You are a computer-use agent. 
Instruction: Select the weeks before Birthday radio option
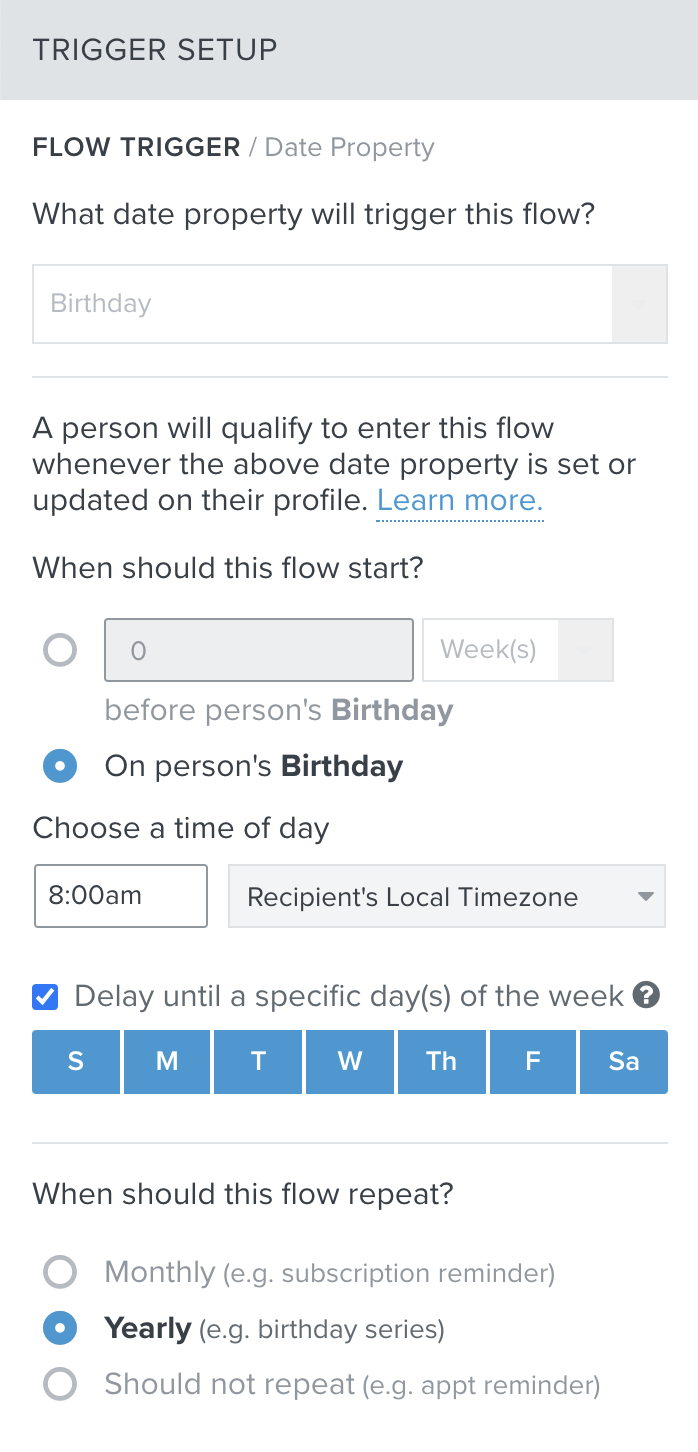click(60, 651)
